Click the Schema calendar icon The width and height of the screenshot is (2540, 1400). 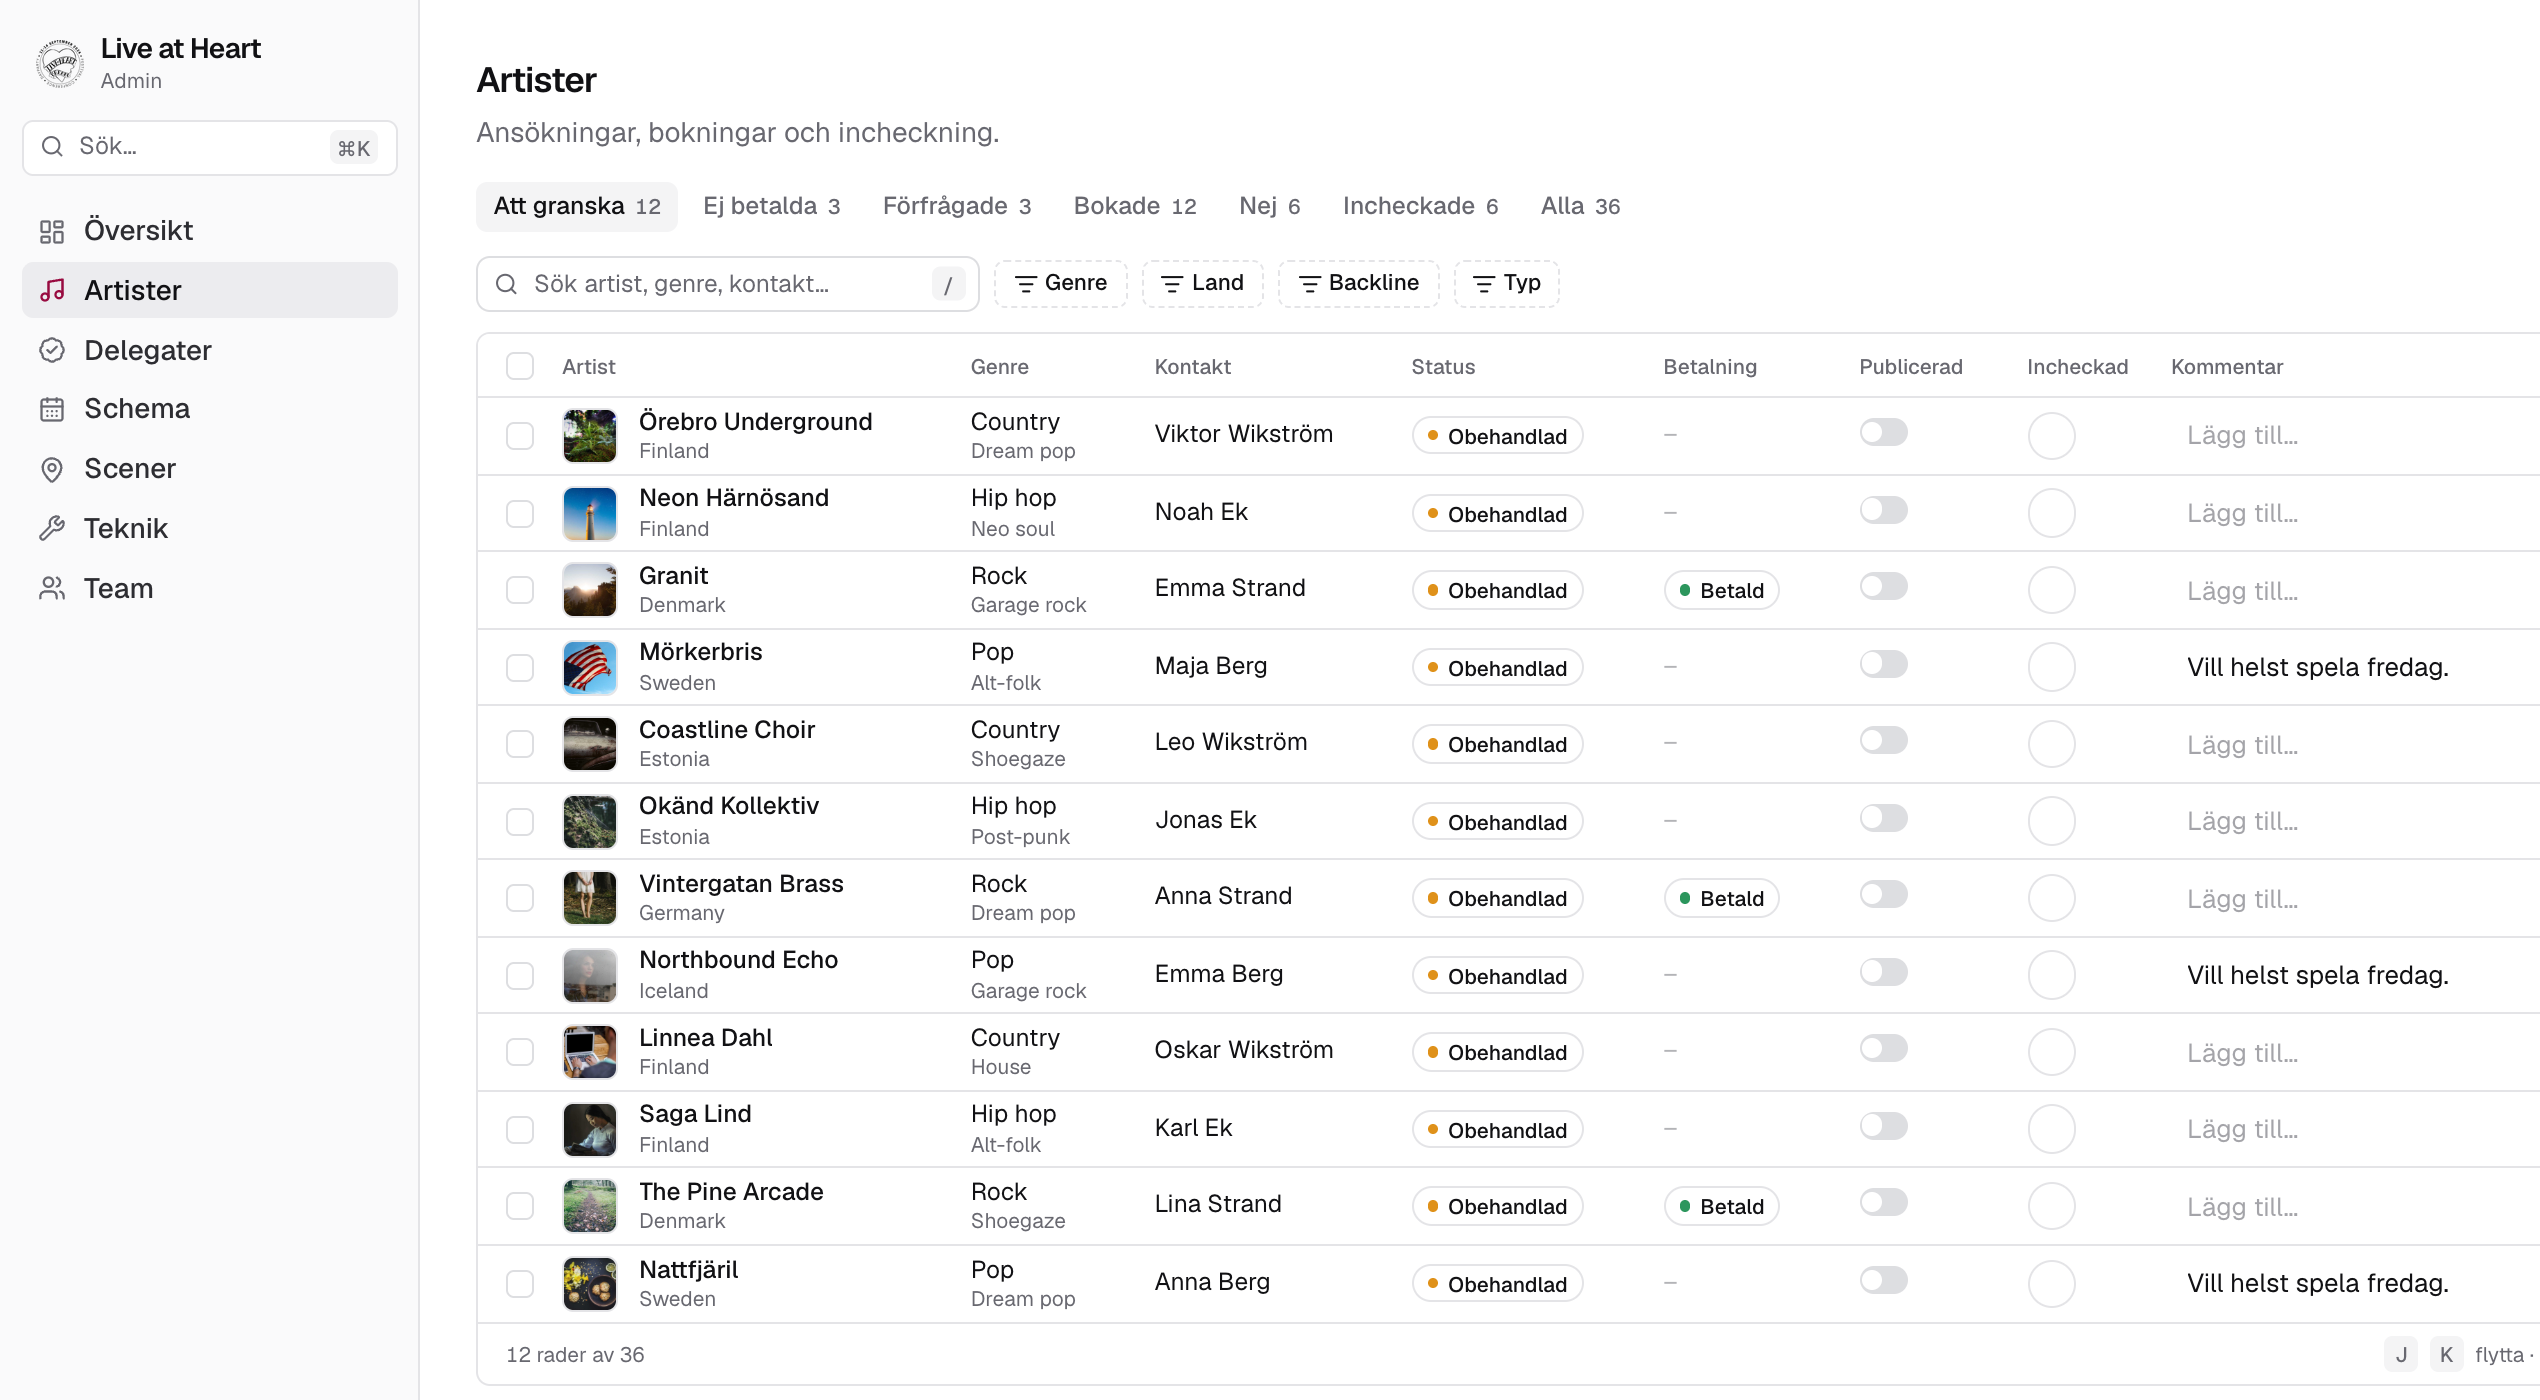click(x=52, y=409)
